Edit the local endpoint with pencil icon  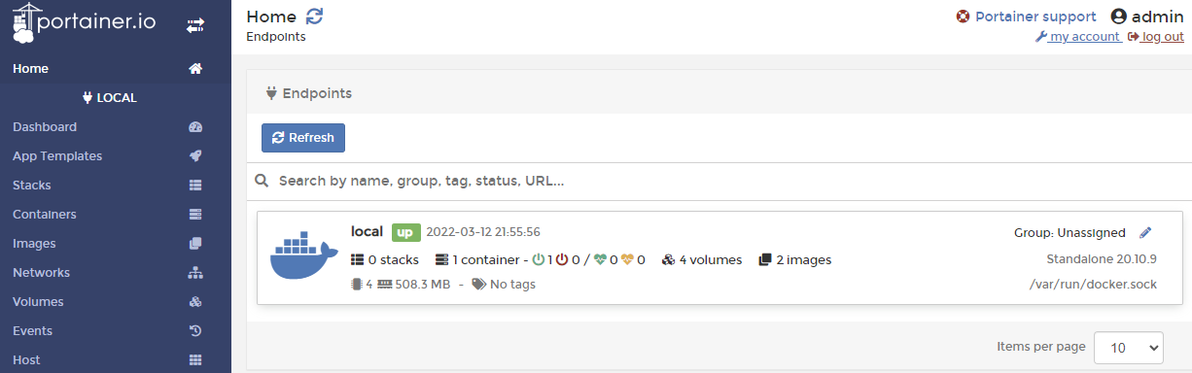point(1146,232)
